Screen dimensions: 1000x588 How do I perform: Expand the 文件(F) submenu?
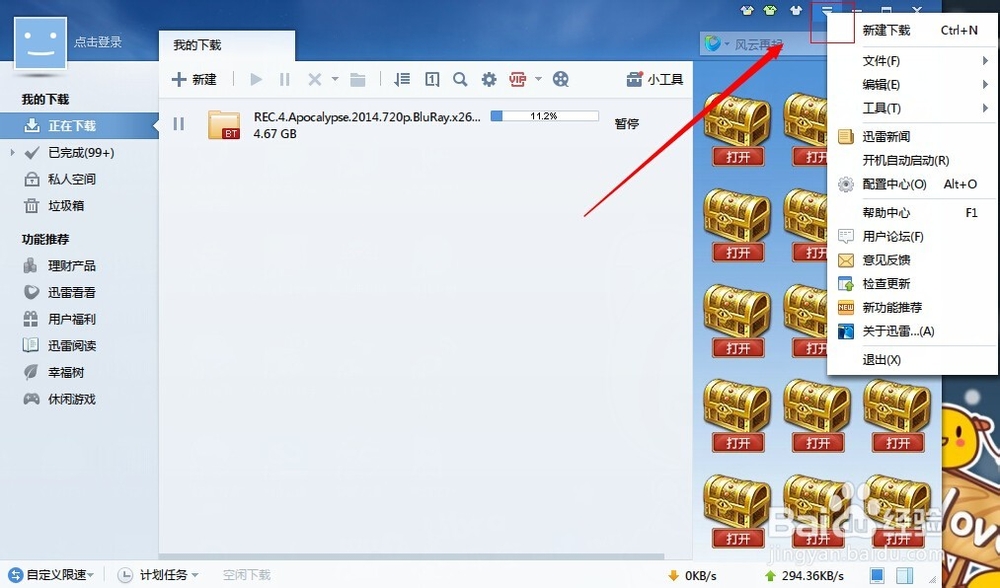pos(913,61)
